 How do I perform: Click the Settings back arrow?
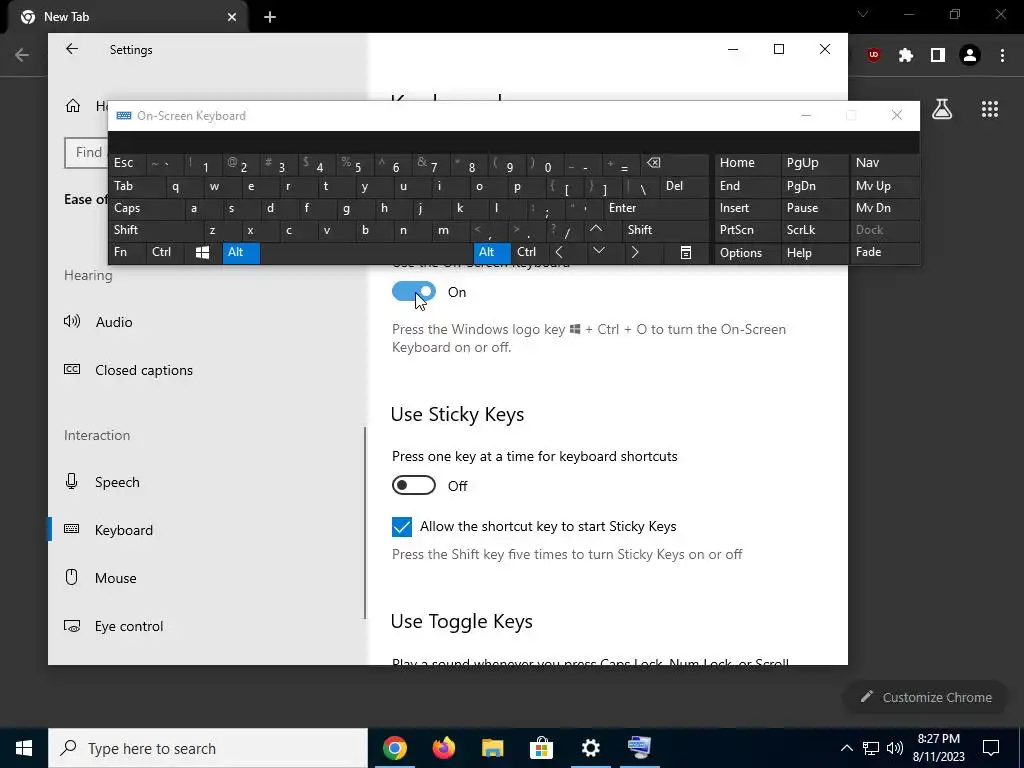coord(72,49)
